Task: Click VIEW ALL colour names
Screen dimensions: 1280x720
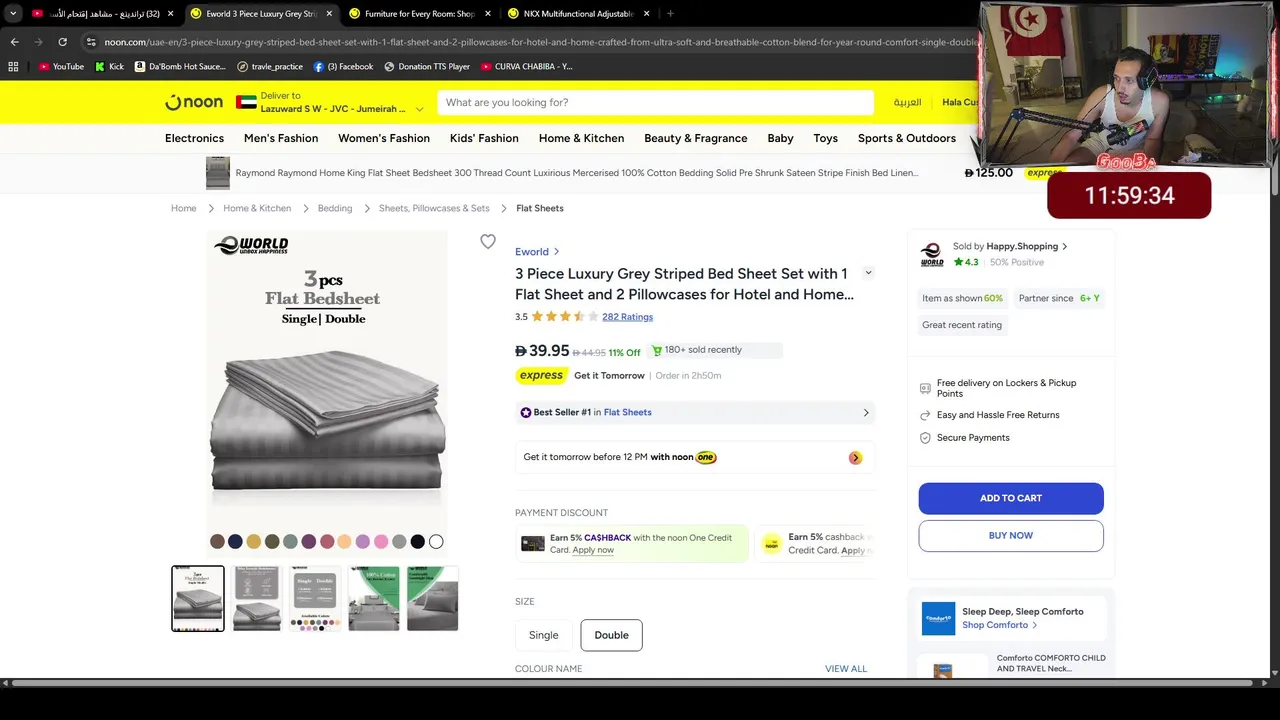Action: (846, 669)
